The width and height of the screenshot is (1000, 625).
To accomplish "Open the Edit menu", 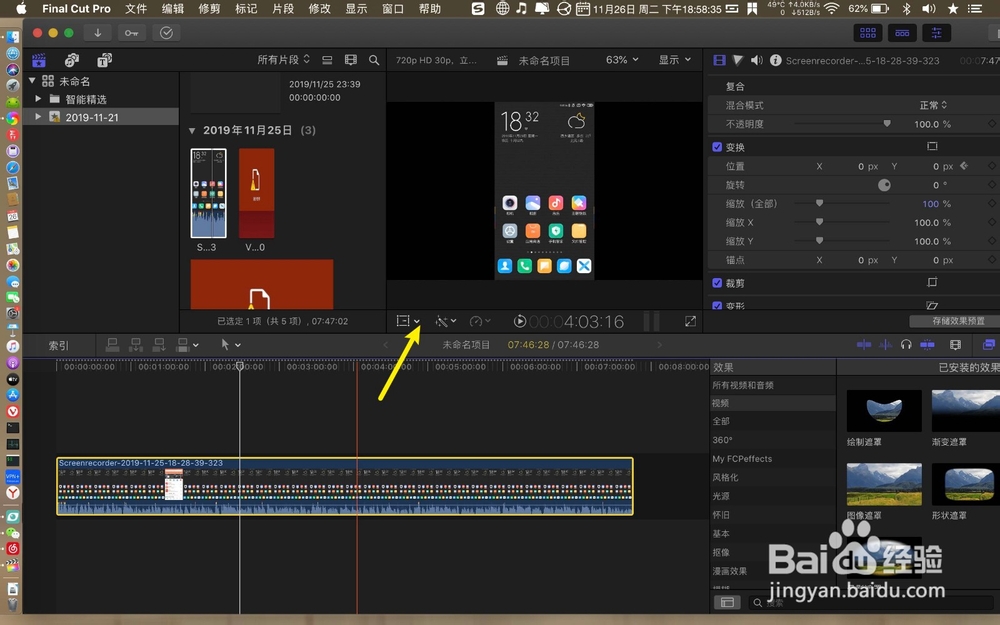I will click(173, 8).
